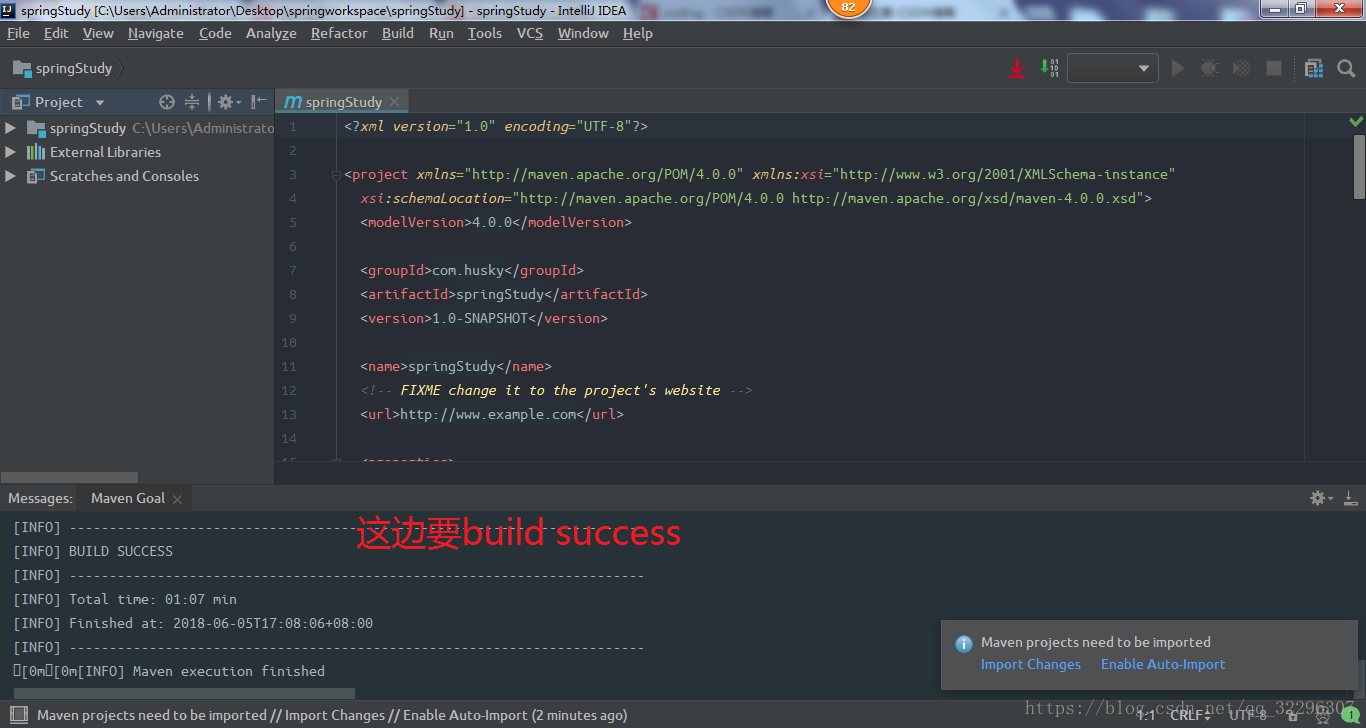
Task: Click the Collapse All icon in Project panel
Action: click(x=192, y=102)
